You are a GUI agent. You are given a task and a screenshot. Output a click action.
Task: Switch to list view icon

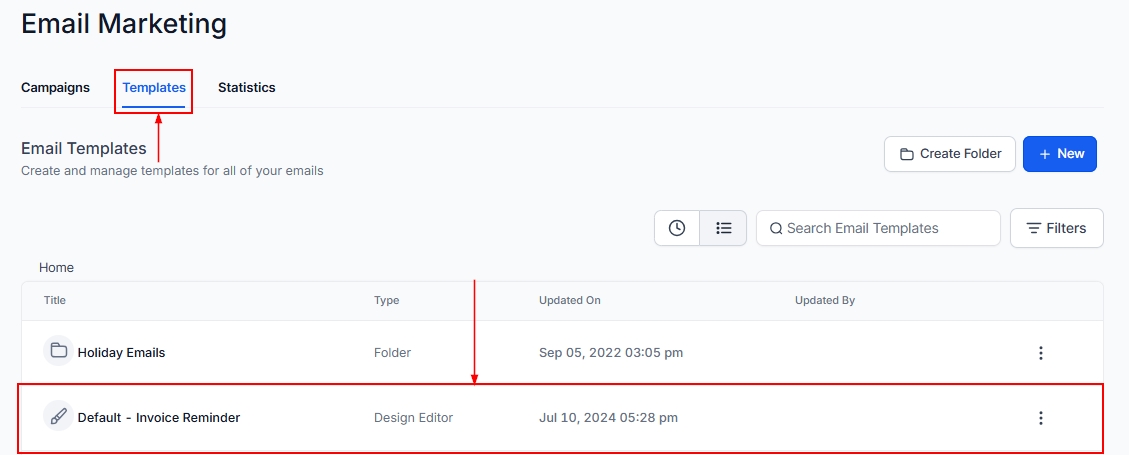(x=724, y=228)
